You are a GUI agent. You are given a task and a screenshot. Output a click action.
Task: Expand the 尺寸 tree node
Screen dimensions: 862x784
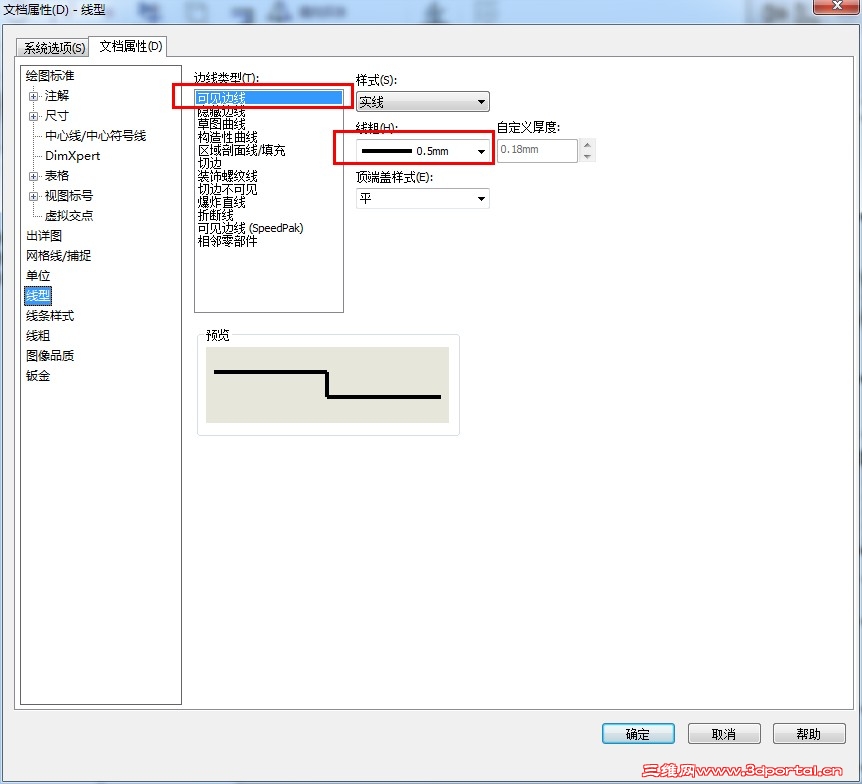click(x=32, y=115)
